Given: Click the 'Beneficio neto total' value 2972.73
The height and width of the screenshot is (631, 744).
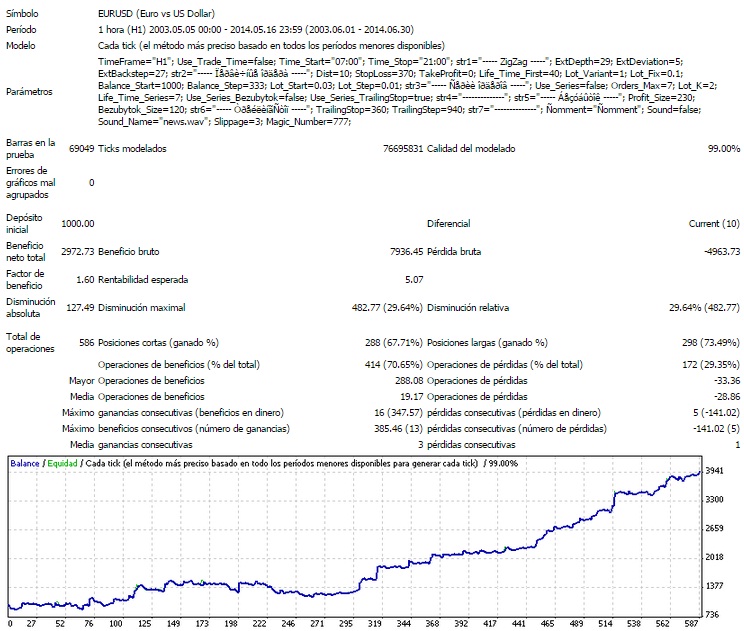Looking at the screenshot, I should pyautogui.click(x=76, y=251).
